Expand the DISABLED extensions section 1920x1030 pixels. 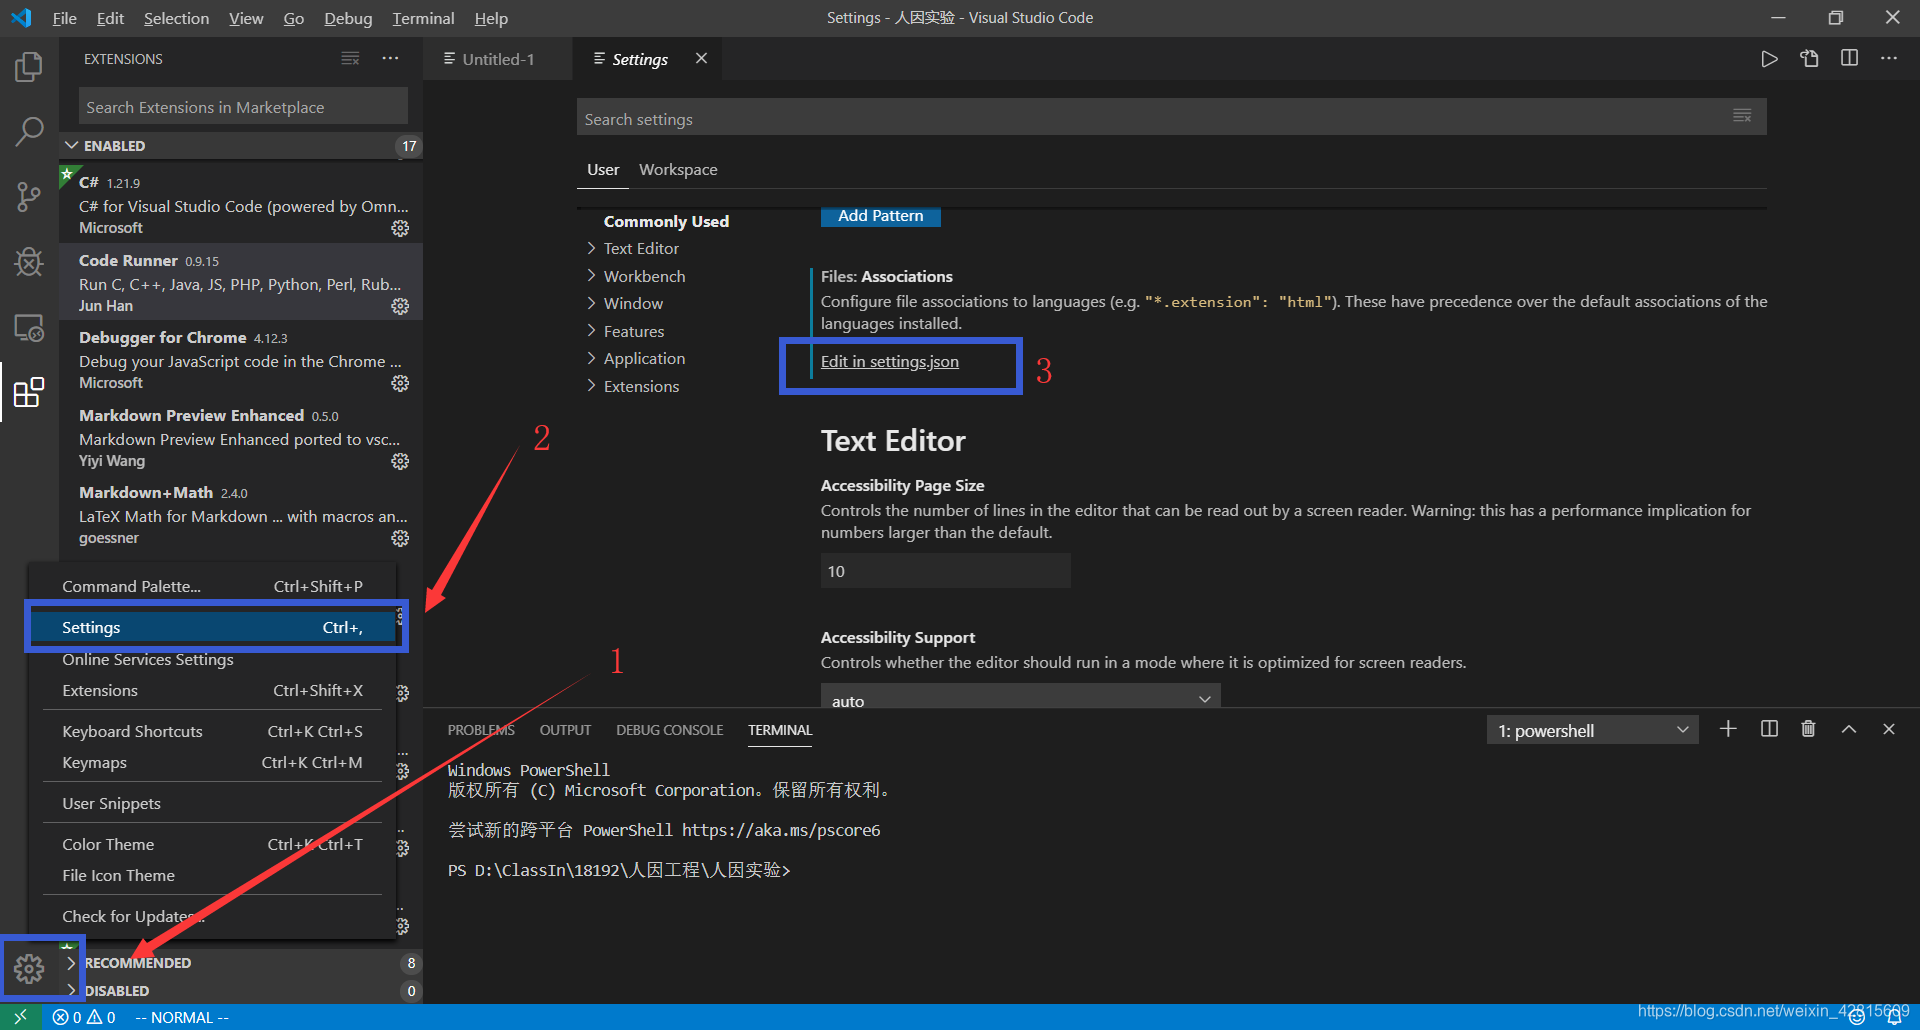pos(240,991)
